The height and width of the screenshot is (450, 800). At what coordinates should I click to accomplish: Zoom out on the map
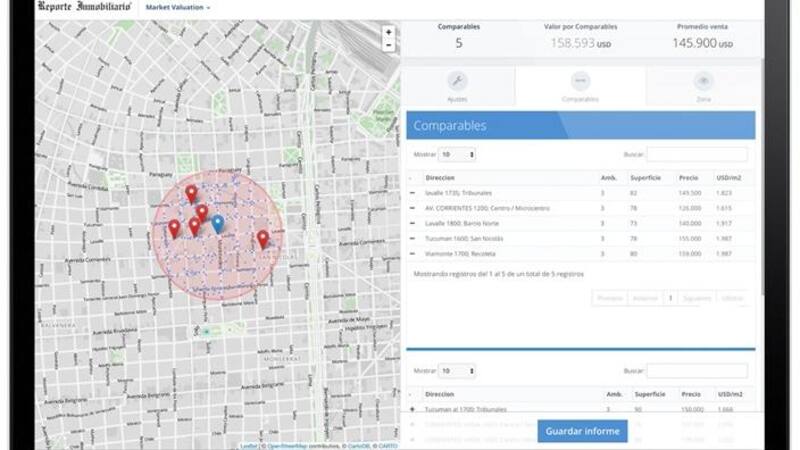point(388,46)
